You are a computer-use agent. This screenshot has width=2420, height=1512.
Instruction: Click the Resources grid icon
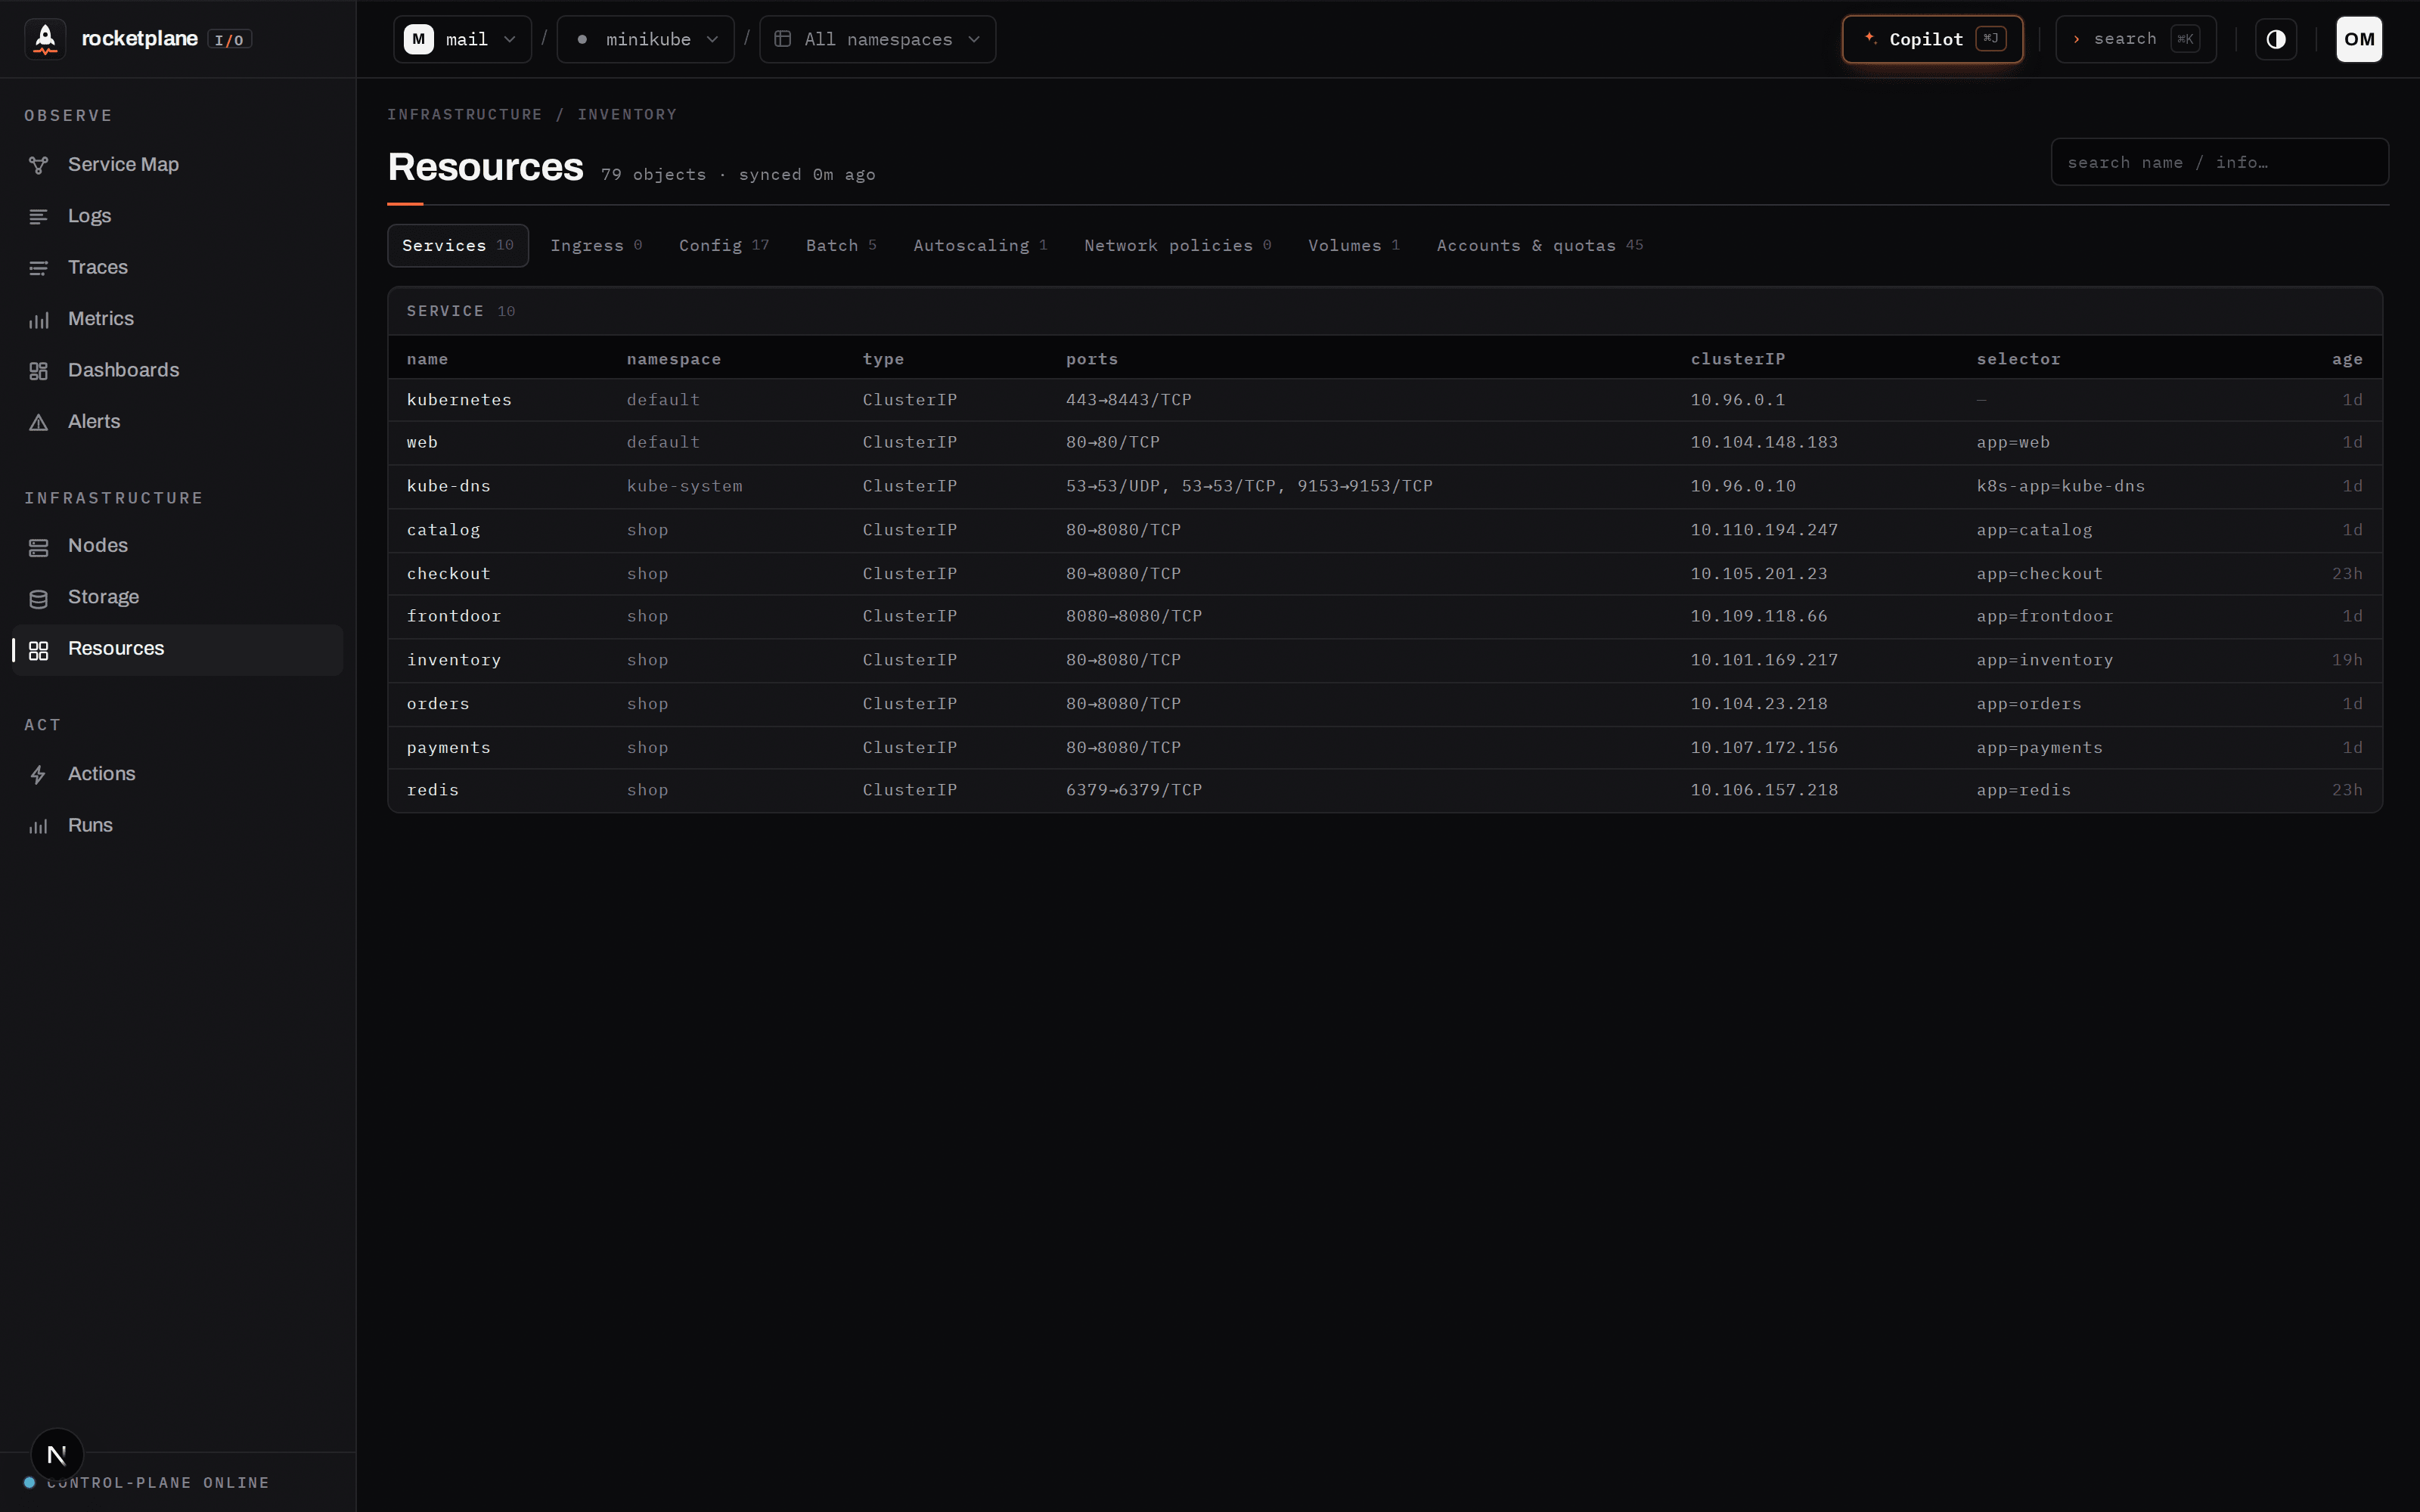(x=38, y=650)
